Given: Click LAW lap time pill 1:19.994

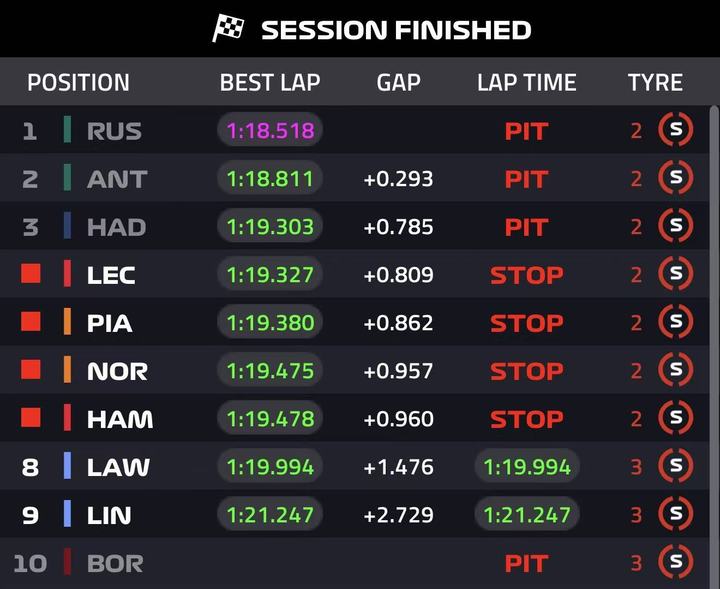Looking at the screenshot, I should 527,467.
